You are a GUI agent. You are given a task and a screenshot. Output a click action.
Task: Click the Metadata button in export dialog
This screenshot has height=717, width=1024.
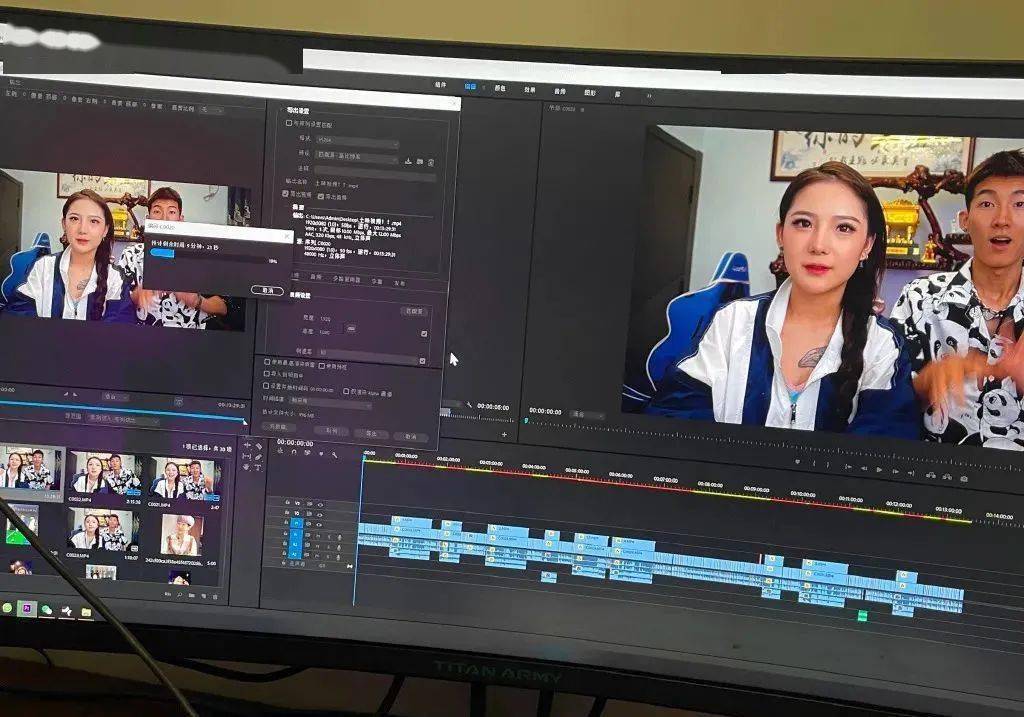pos(278,426)
